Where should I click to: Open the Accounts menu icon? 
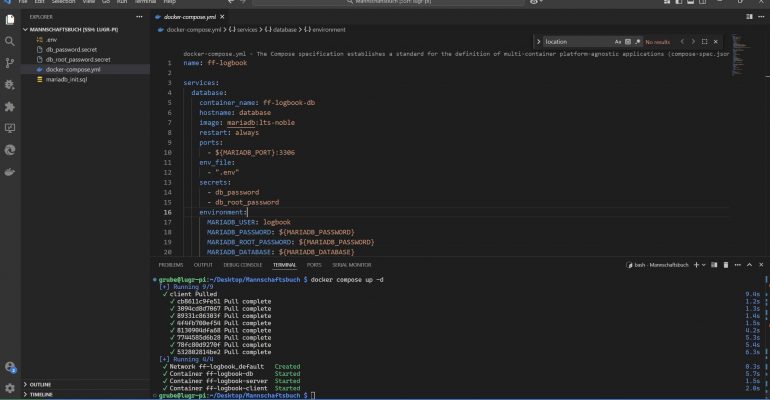[10, 367]
